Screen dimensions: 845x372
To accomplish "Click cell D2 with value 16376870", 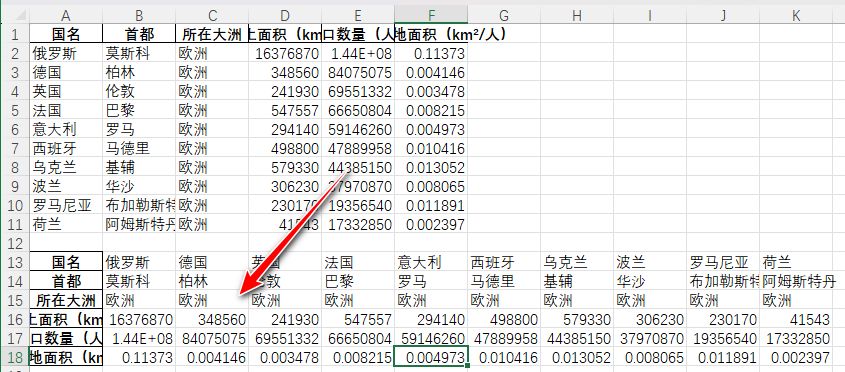I will click(x=285, y=53).
